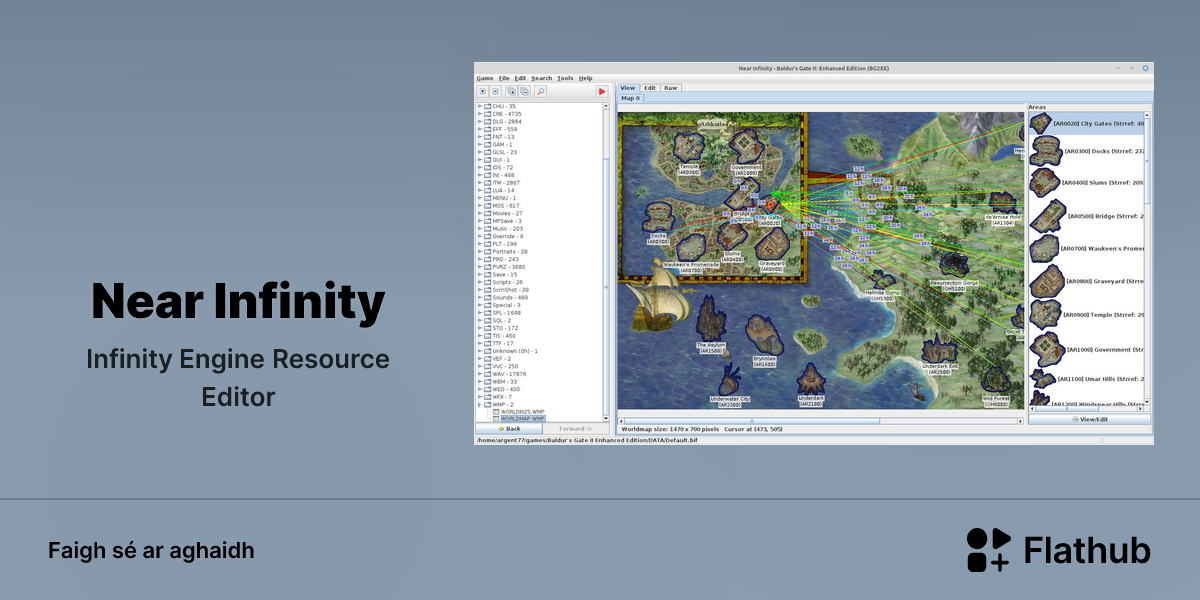Viewport: 1200px width, 600px height.
Task: Expand the ITM - 2867 folder
Action: pos(480,183)
